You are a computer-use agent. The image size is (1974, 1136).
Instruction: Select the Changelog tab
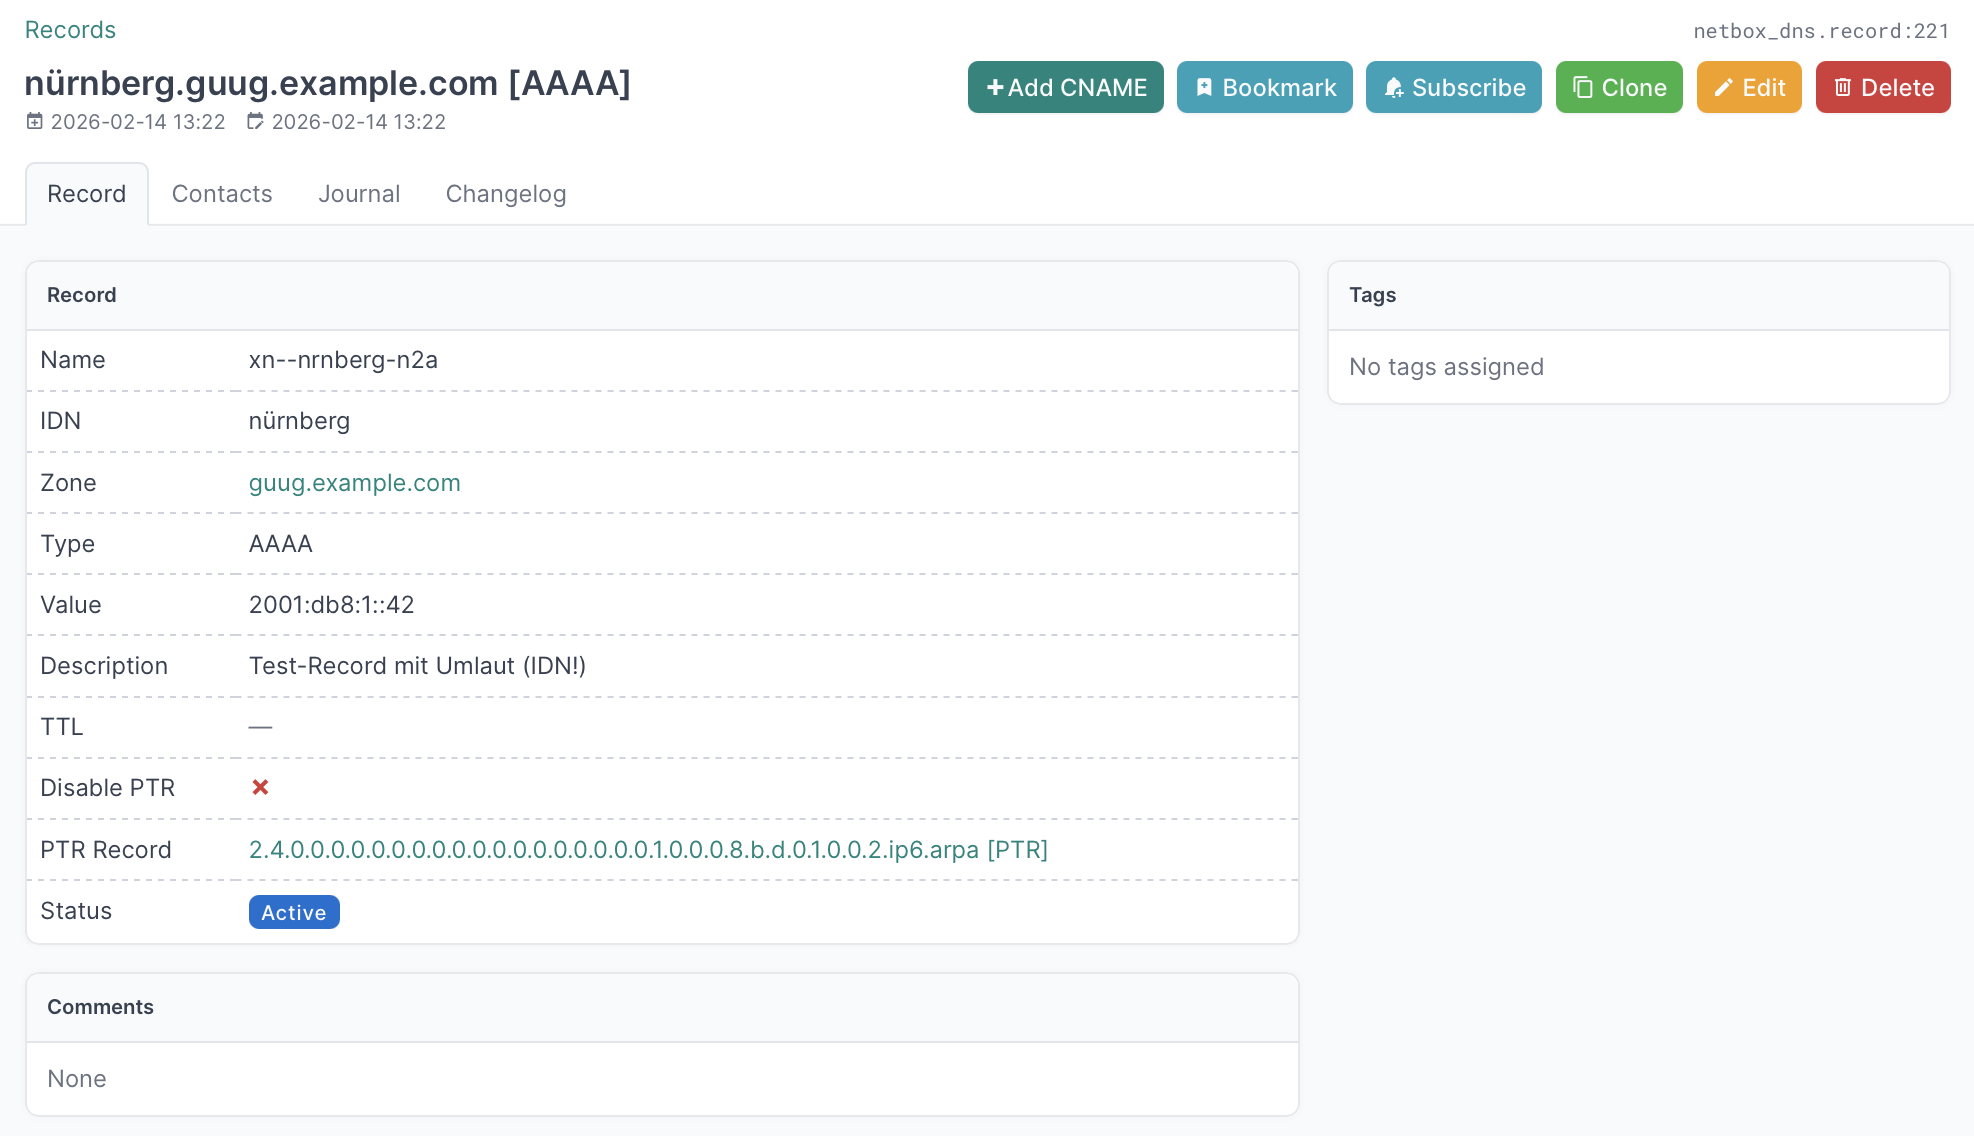point(506,194)
